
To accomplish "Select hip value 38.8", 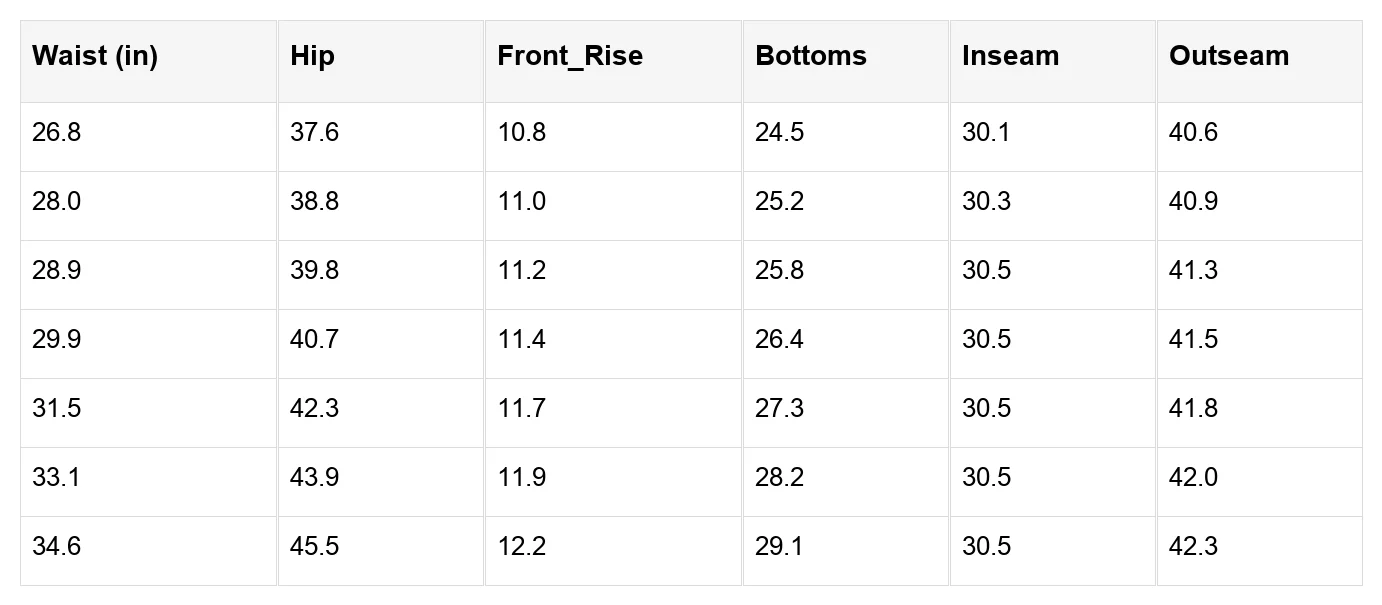I will click(314, 202).
